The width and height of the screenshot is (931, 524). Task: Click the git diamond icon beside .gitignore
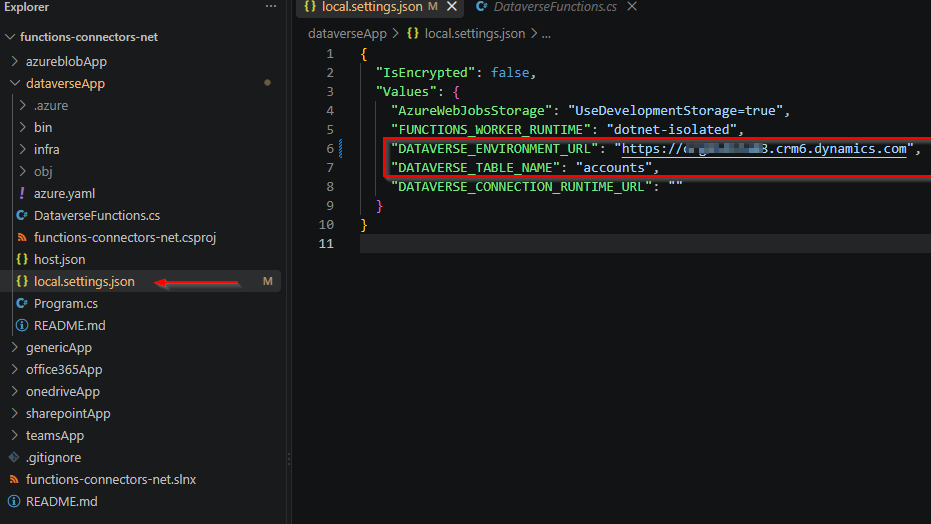[14, 457]
